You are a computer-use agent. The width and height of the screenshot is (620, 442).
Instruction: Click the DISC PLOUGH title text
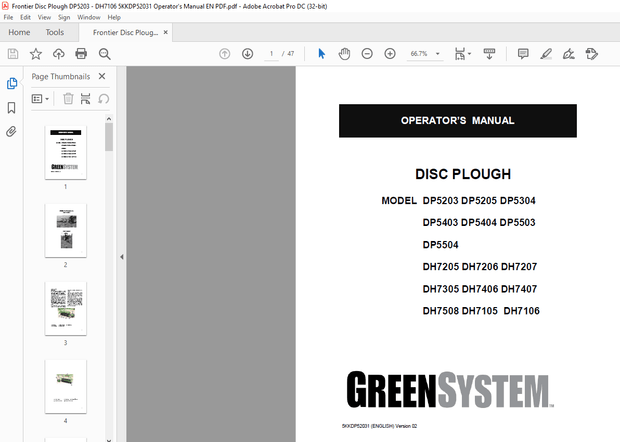coord(463,174)
